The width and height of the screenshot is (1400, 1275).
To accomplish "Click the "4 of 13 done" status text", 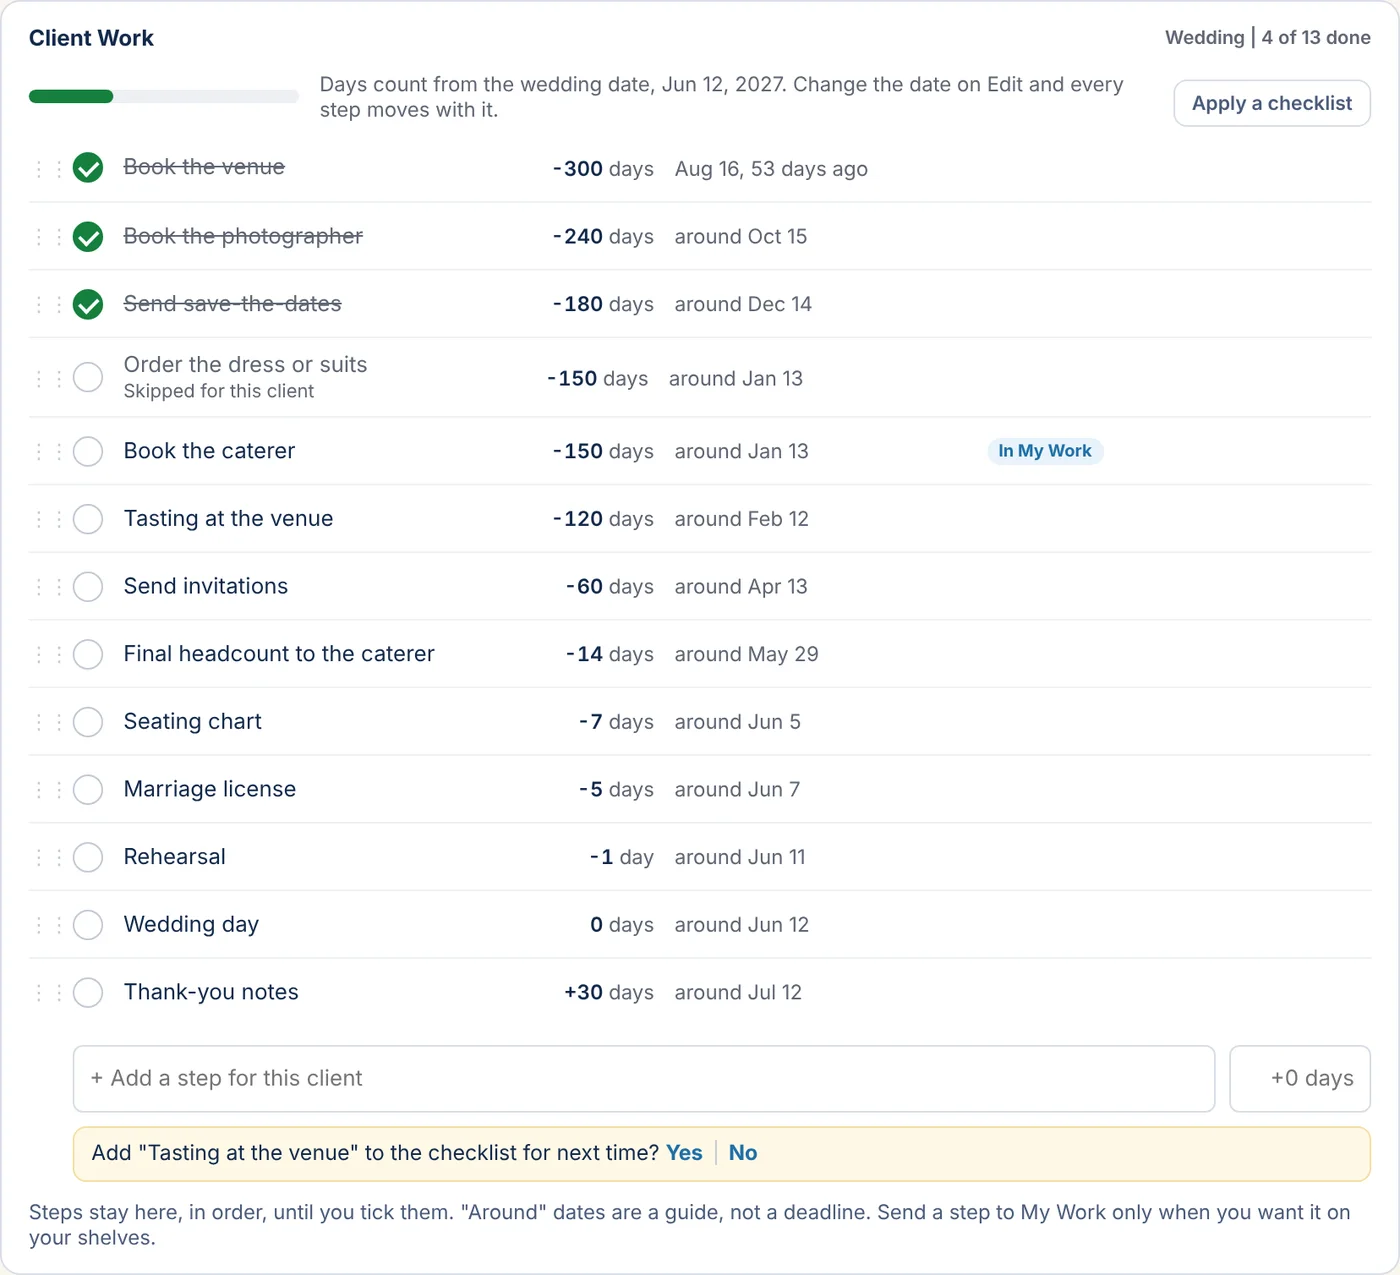I will pos(1316,38).
